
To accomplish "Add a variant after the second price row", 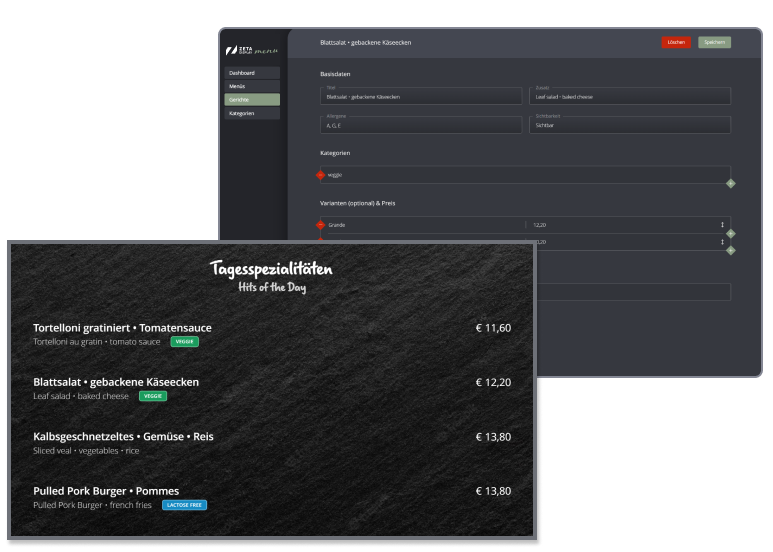I will 731,250.
